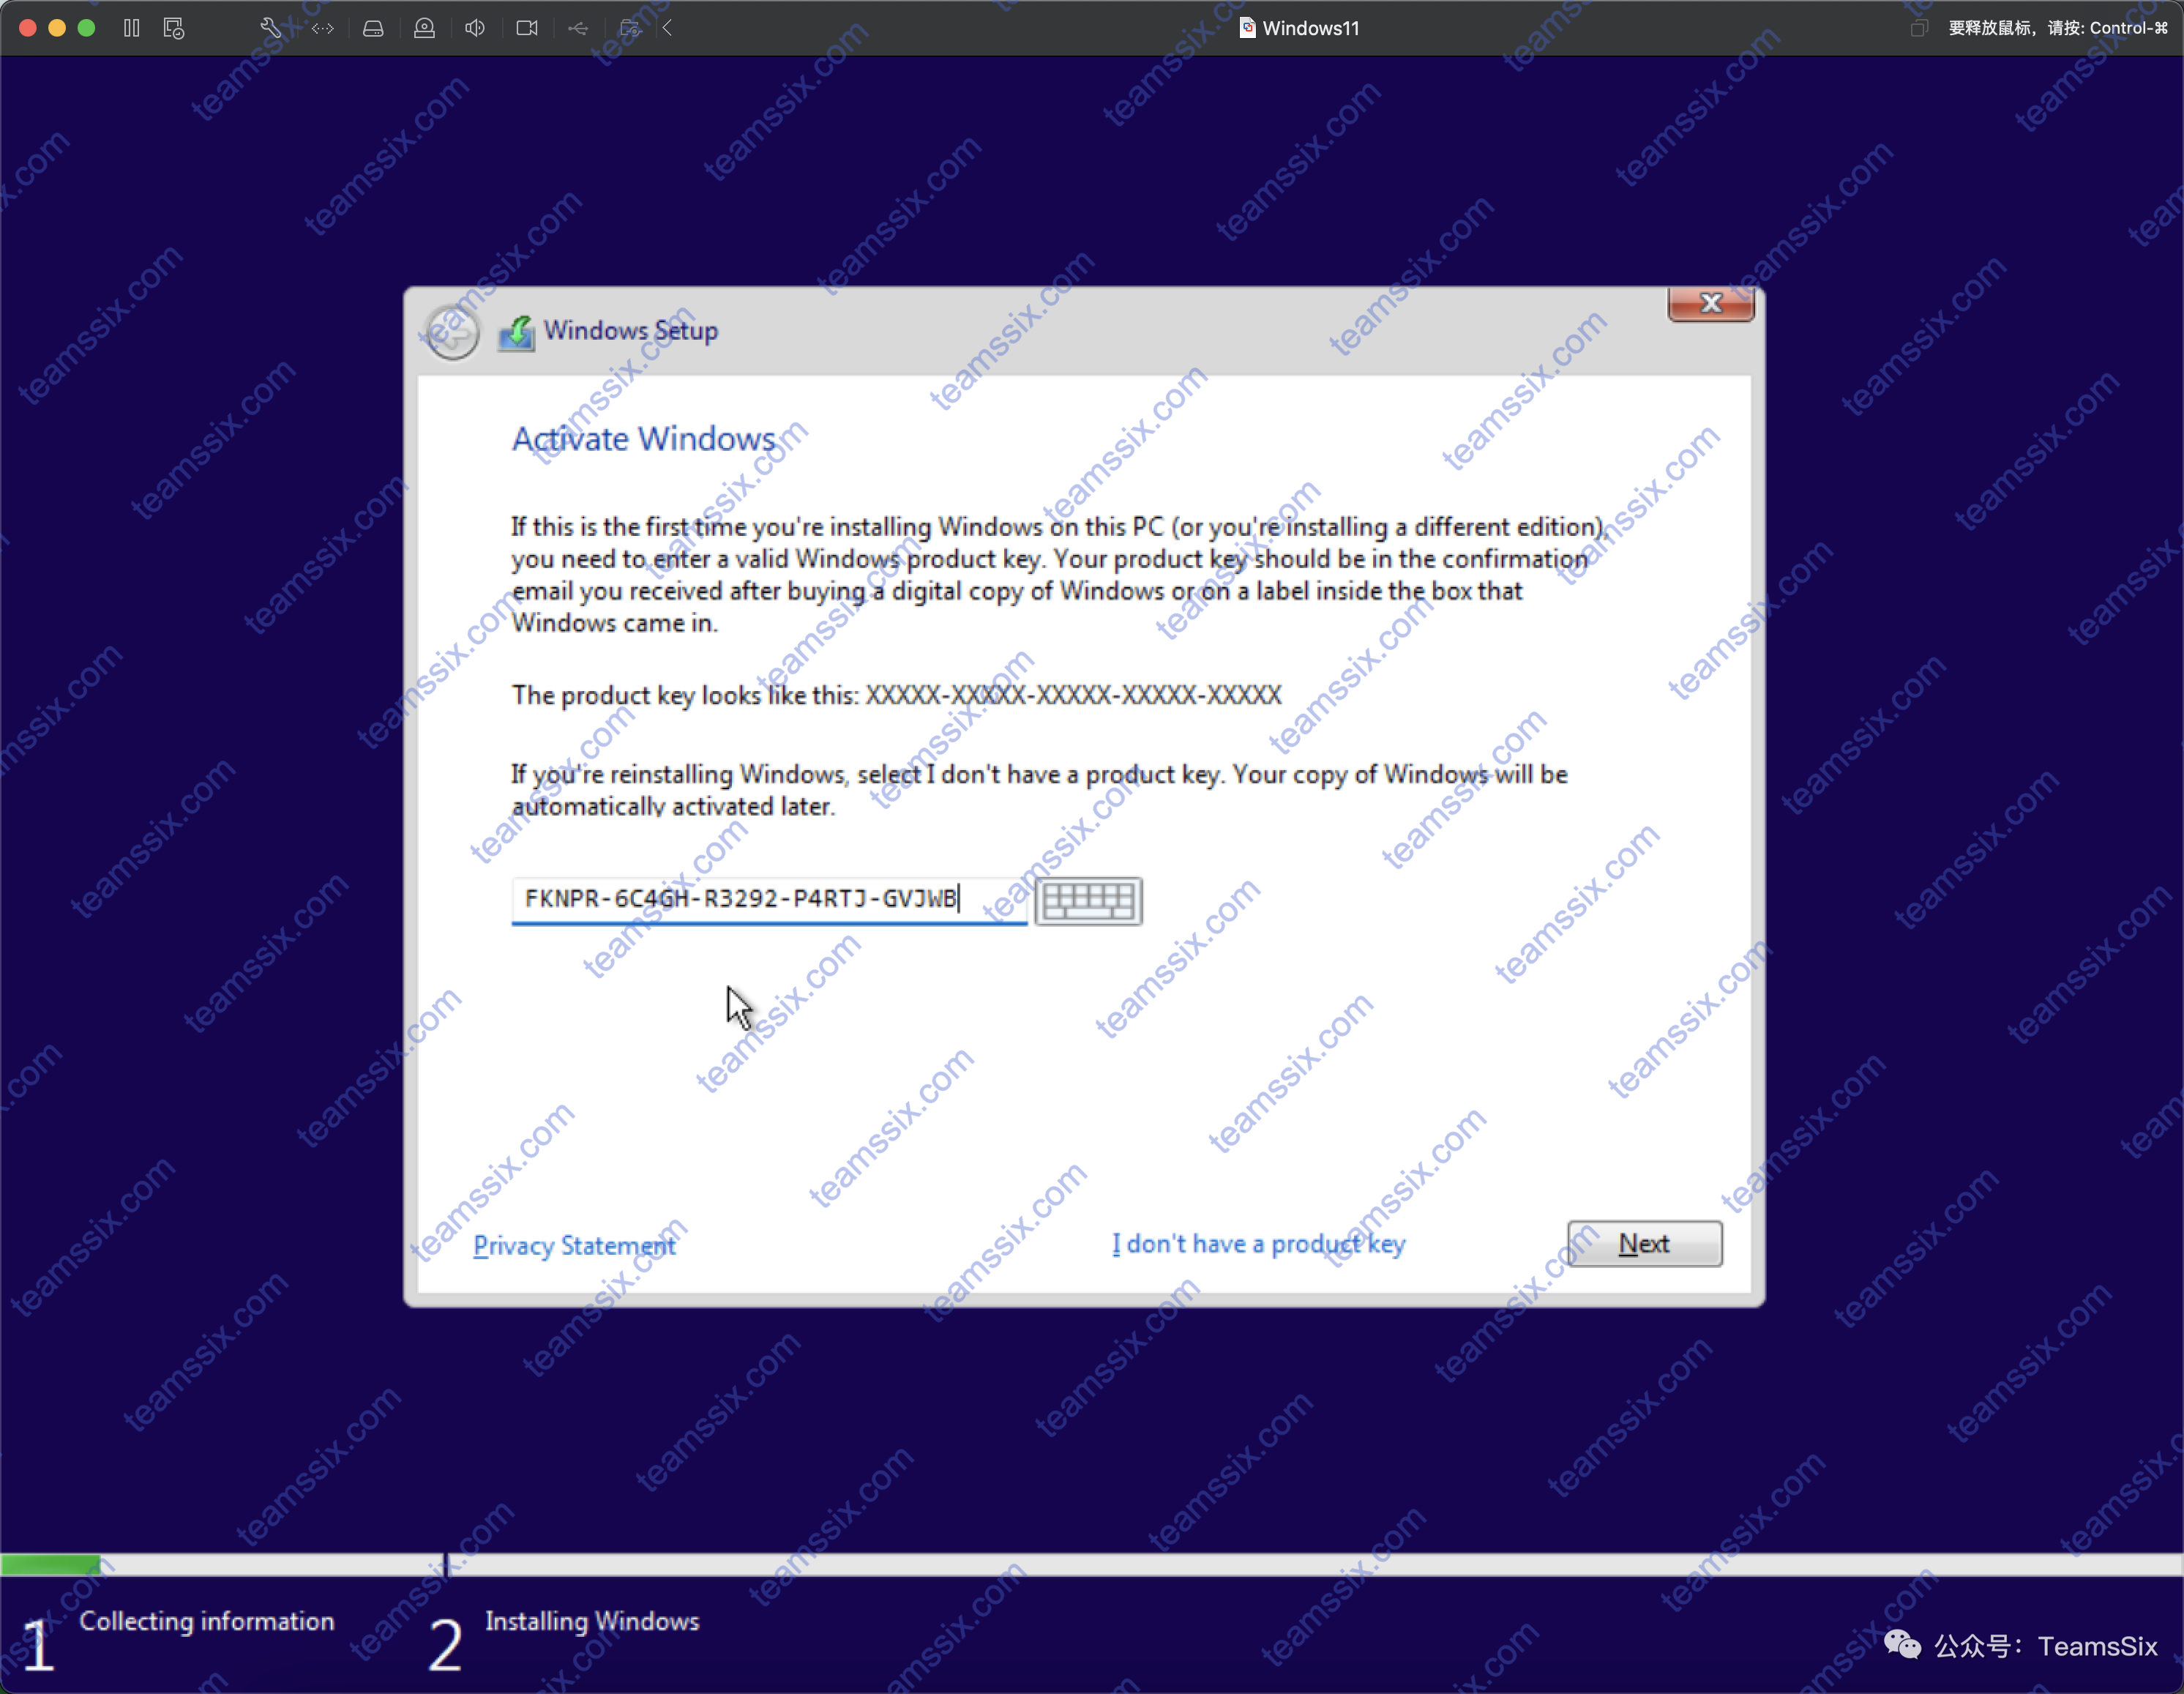This screenshot has width=2184, height=1694.
Task: Open the Privacy Statement link
Action: (574, 1245)
